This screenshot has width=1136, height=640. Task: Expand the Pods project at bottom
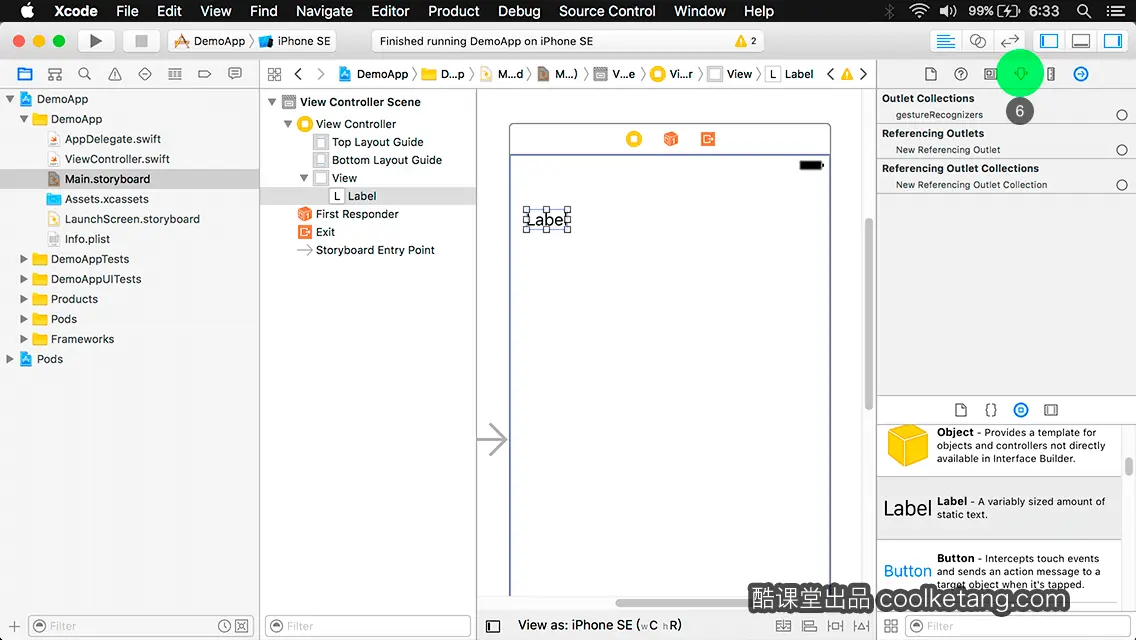click(9, 359)
